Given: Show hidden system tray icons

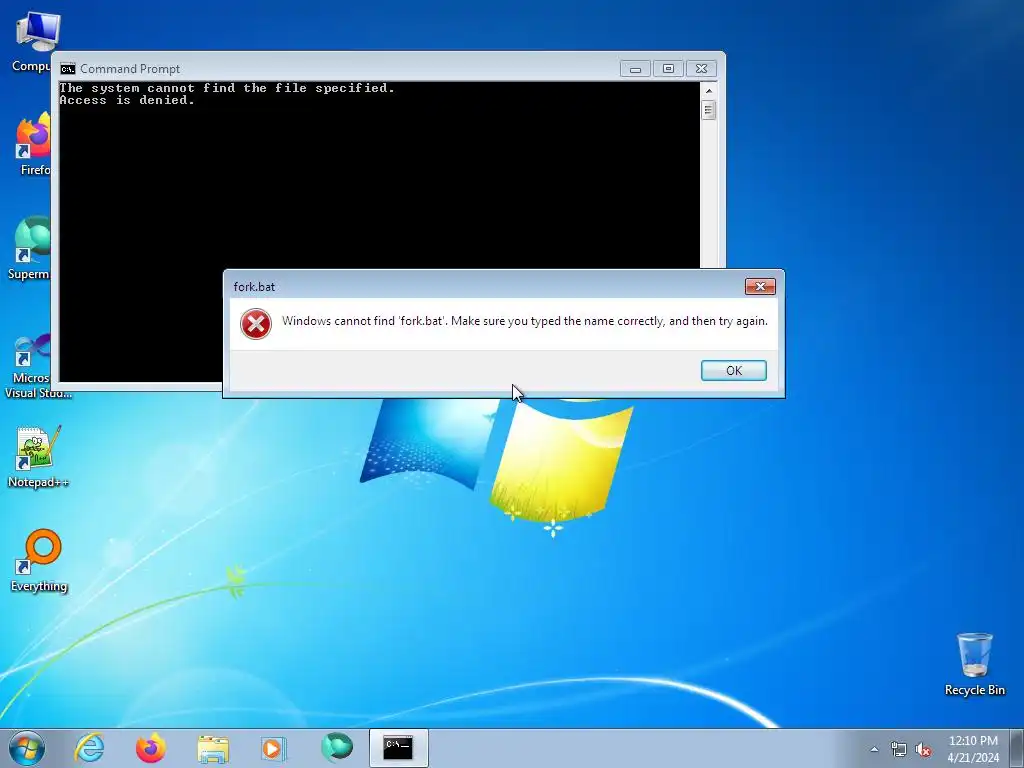Looking at the screenshot, I should 874,749.
